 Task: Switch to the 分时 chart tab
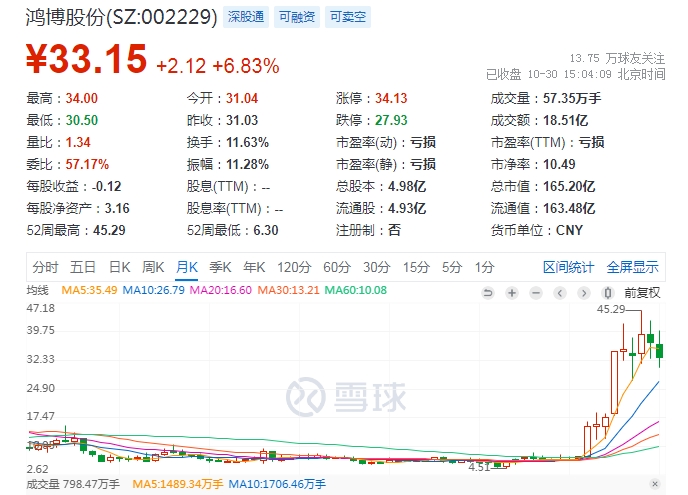[x=45, y=267]
